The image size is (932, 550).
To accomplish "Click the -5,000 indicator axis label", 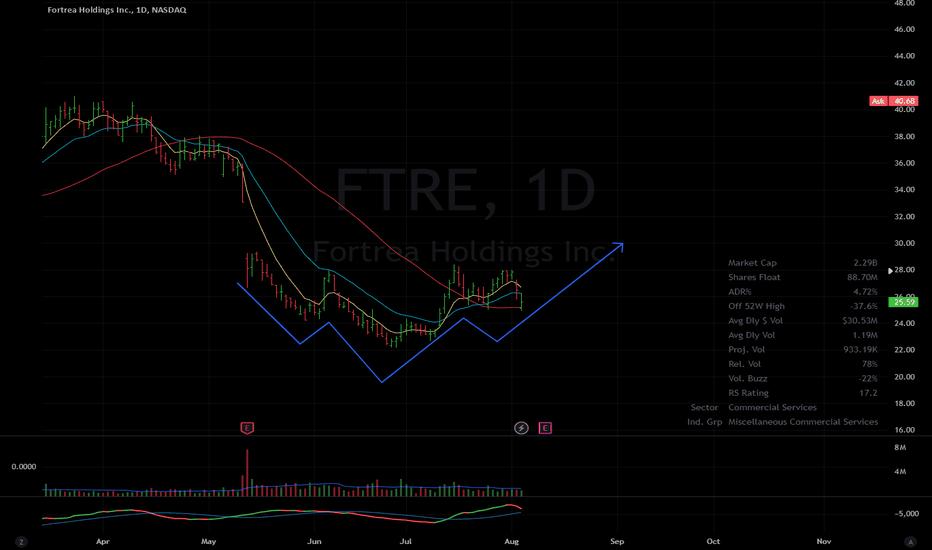I will [x=906, y=514].
